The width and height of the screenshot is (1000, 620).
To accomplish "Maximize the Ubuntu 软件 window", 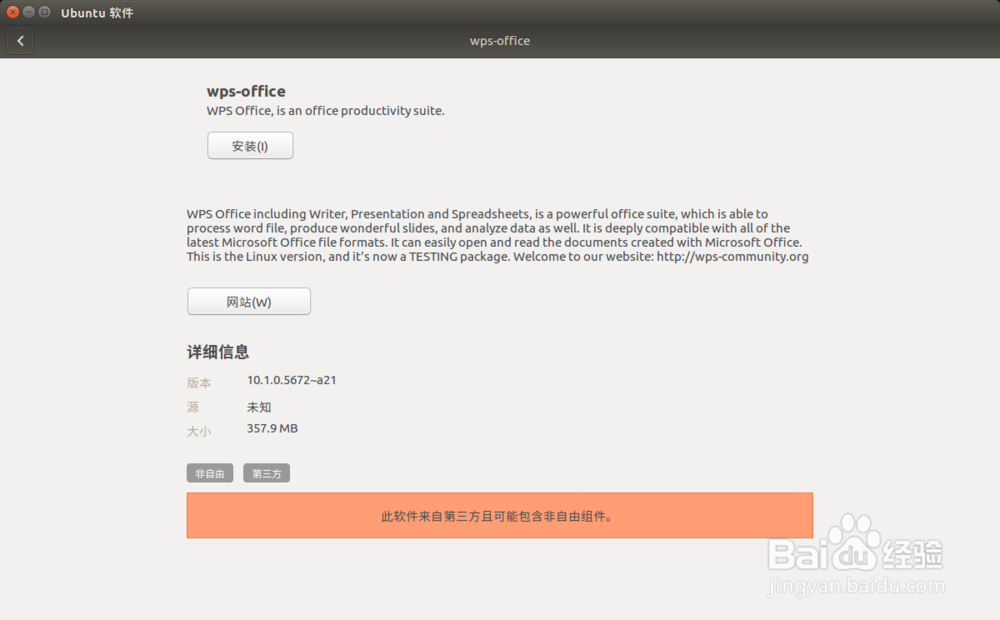I will coord(45,12).
